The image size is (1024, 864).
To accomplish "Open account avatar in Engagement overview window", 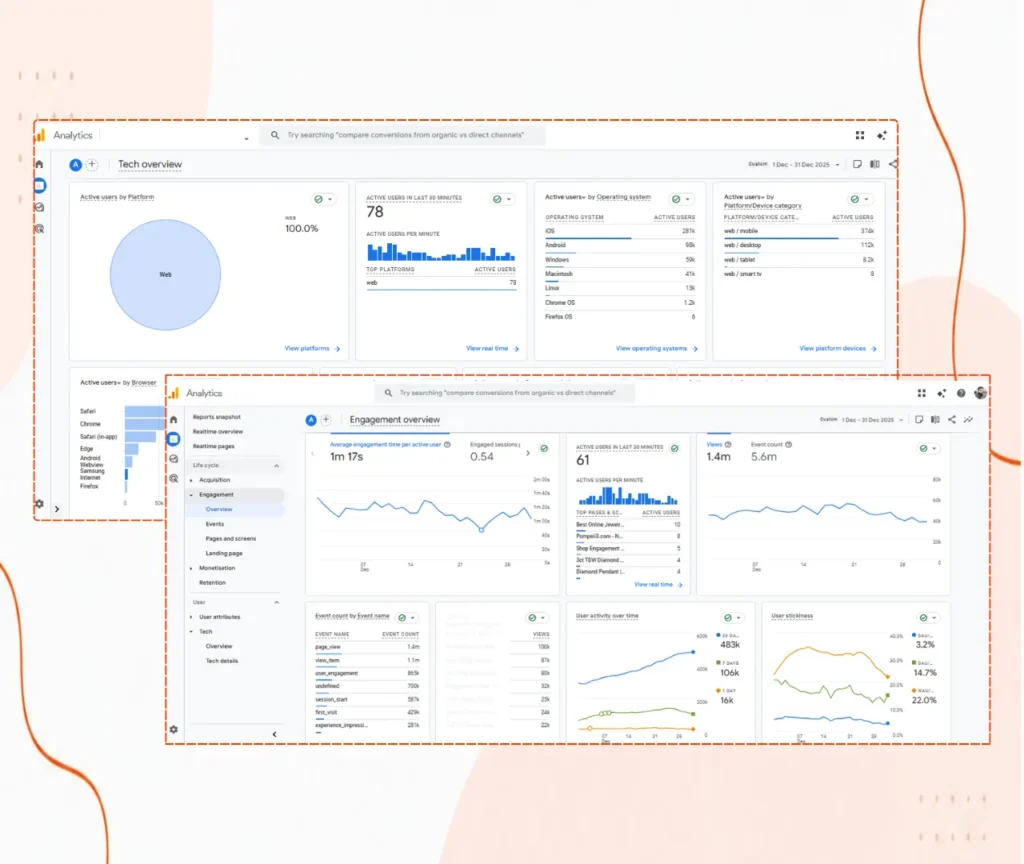I will [980, 393].
